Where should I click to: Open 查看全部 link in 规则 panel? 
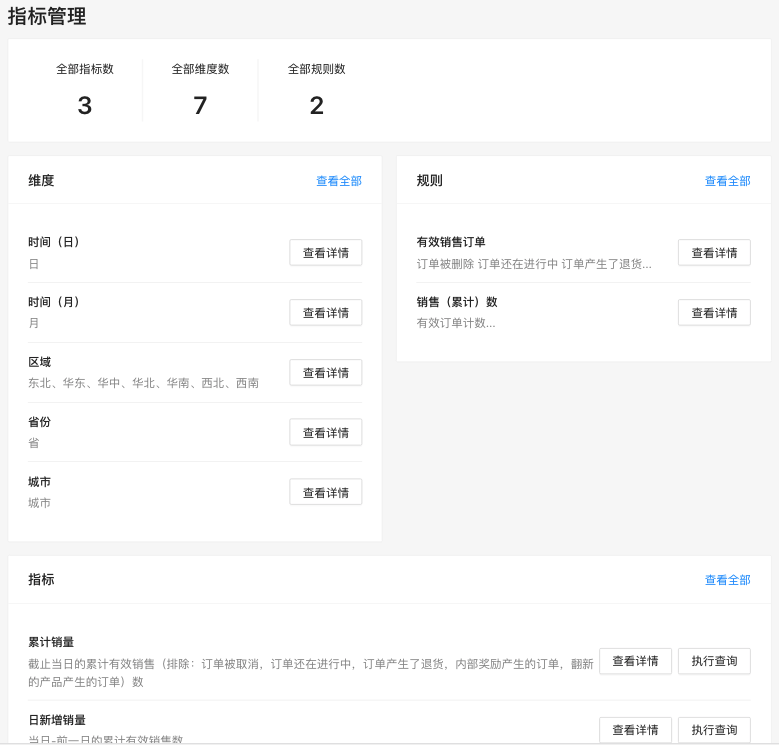[727, 181]
